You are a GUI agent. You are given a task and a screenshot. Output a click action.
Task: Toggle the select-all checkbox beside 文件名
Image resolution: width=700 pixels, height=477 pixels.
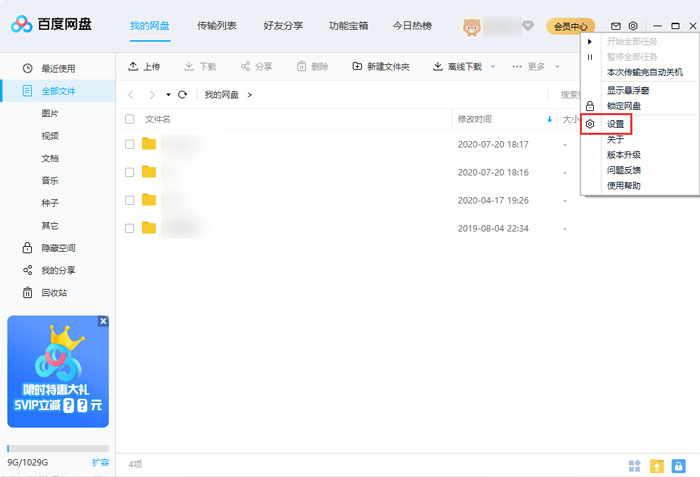[129, 119]
